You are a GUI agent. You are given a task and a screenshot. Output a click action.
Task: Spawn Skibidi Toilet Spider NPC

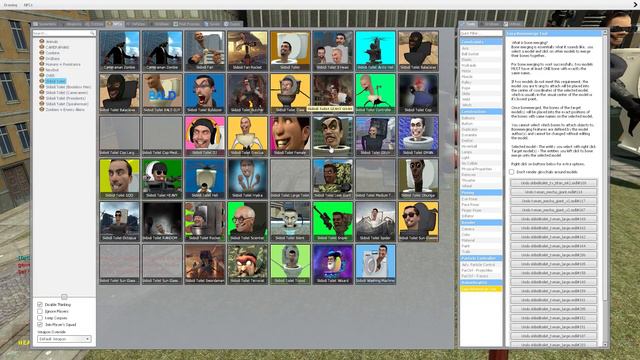(376, 221)
